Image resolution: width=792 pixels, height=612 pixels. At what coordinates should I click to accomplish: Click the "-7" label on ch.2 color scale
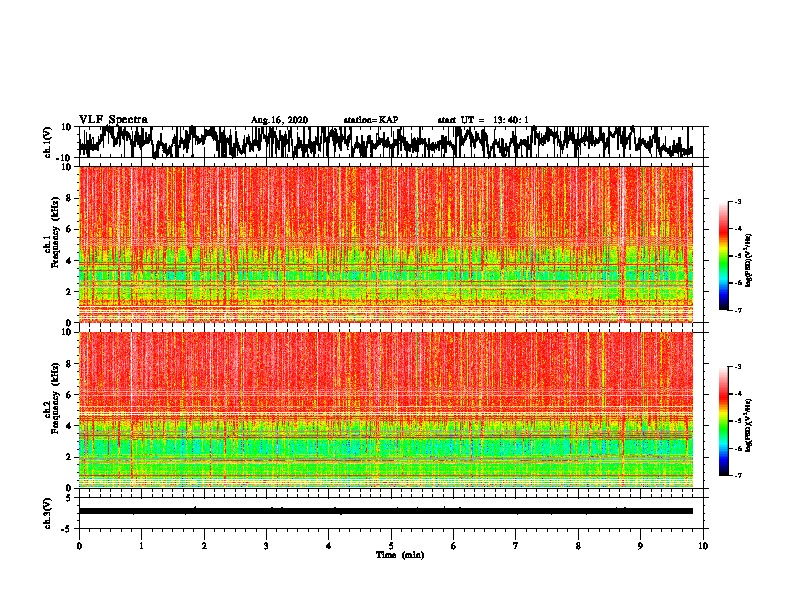tap(737, 475)
